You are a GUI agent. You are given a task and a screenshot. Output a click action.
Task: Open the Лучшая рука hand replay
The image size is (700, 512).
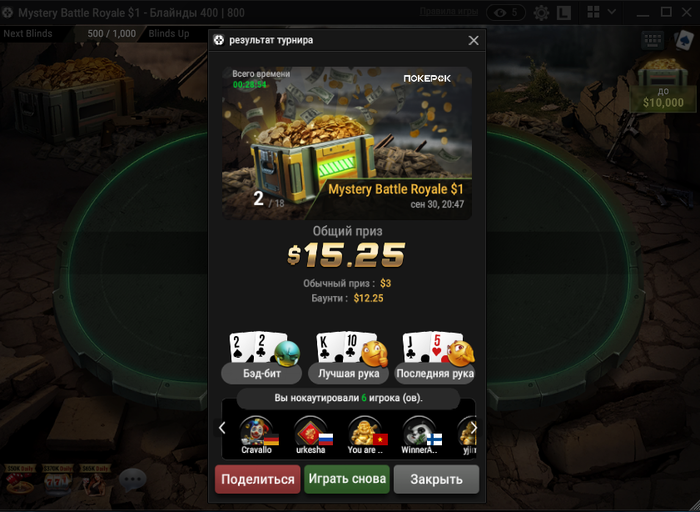(x=349, y=357)
